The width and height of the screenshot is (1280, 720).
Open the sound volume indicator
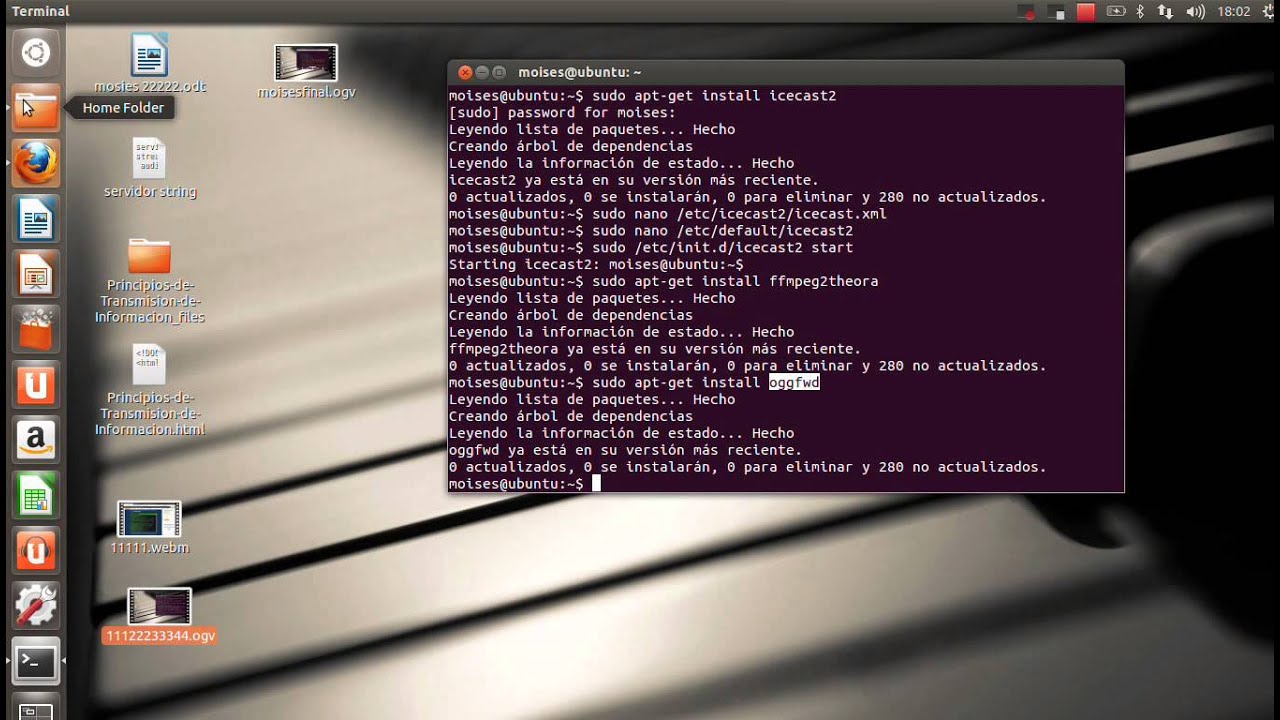click(1195, 12)
